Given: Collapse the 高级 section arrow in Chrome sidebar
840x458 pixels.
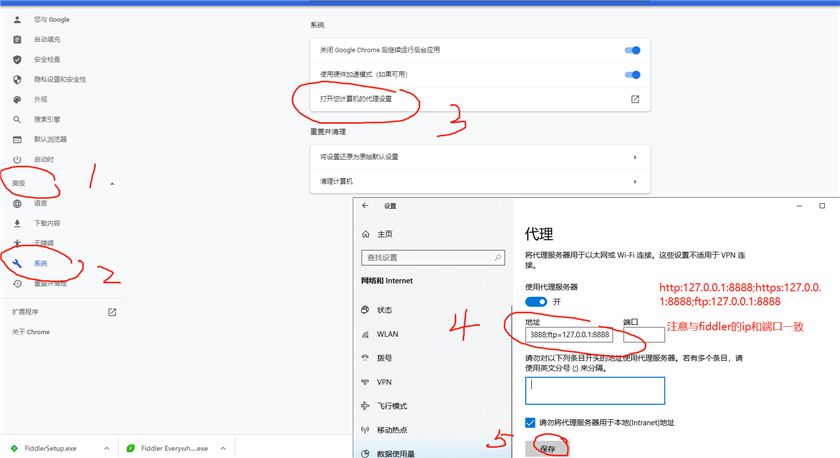Looking at the screenshot, I should click(x=112, y=184).
